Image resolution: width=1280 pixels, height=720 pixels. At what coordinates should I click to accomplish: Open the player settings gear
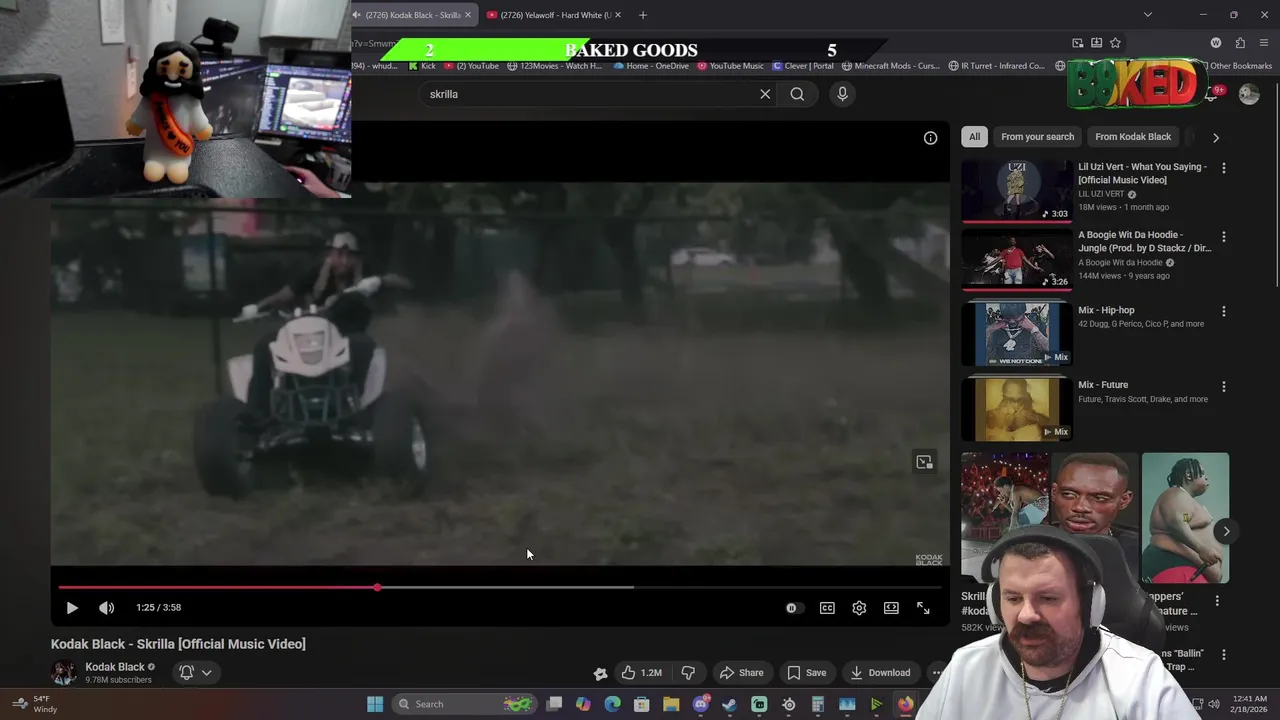859,608
